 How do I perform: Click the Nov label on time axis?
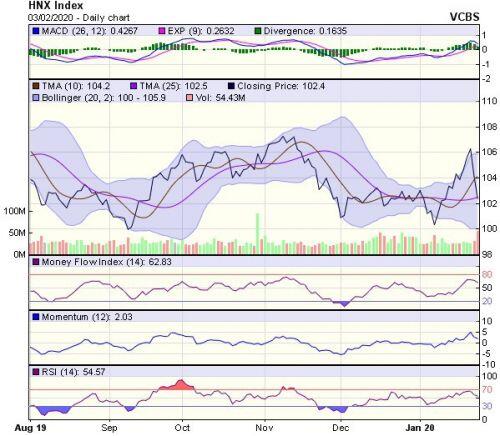tap(264, 428)
